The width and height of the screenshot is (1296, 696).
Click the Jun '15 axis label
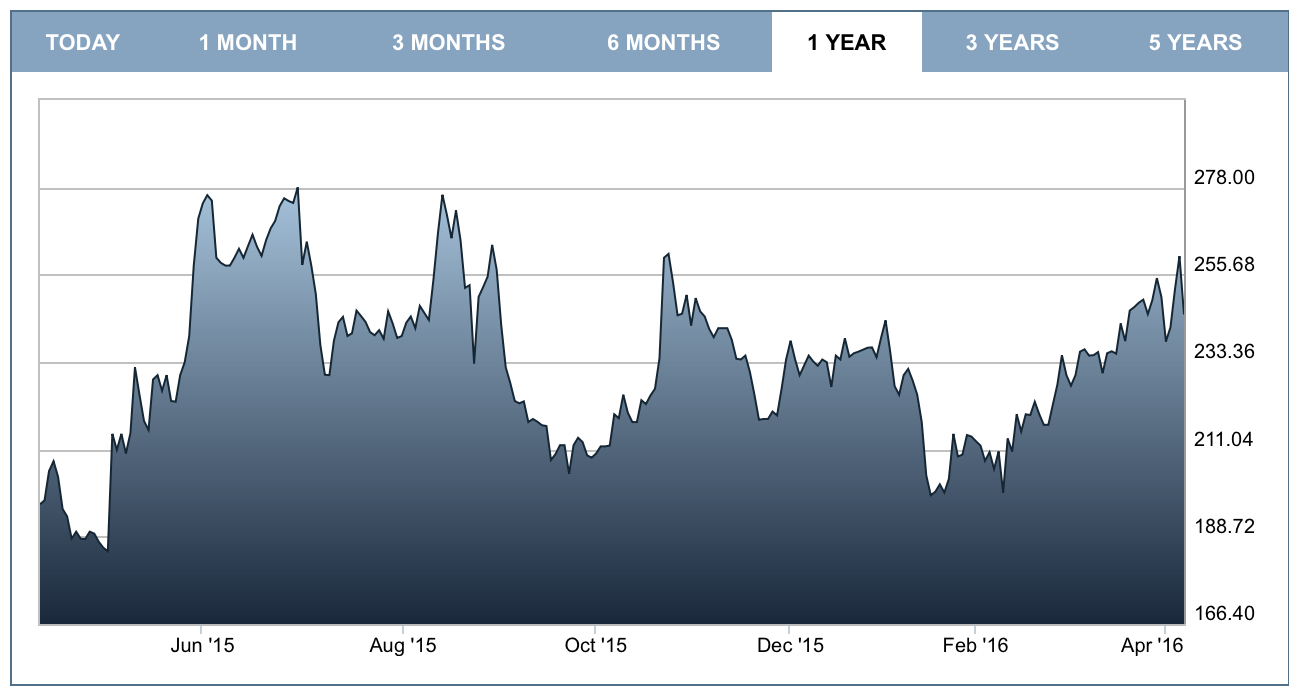tap(203, 646)
